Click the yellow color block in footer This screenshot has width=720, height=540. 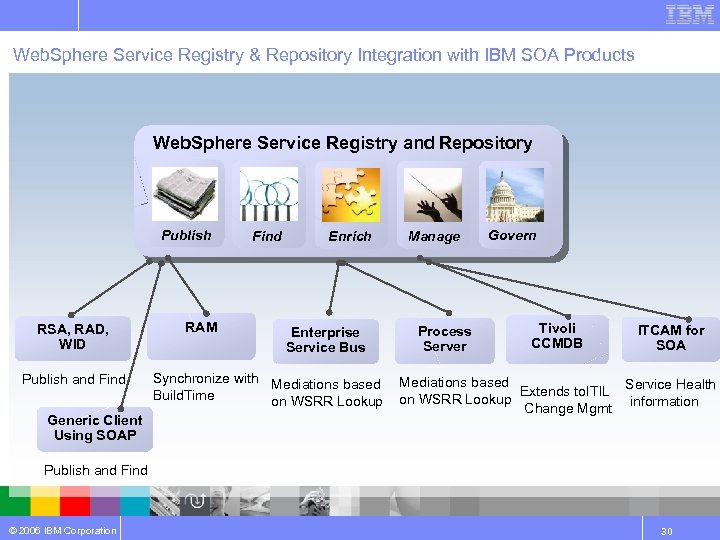click(x=45, y=501)
